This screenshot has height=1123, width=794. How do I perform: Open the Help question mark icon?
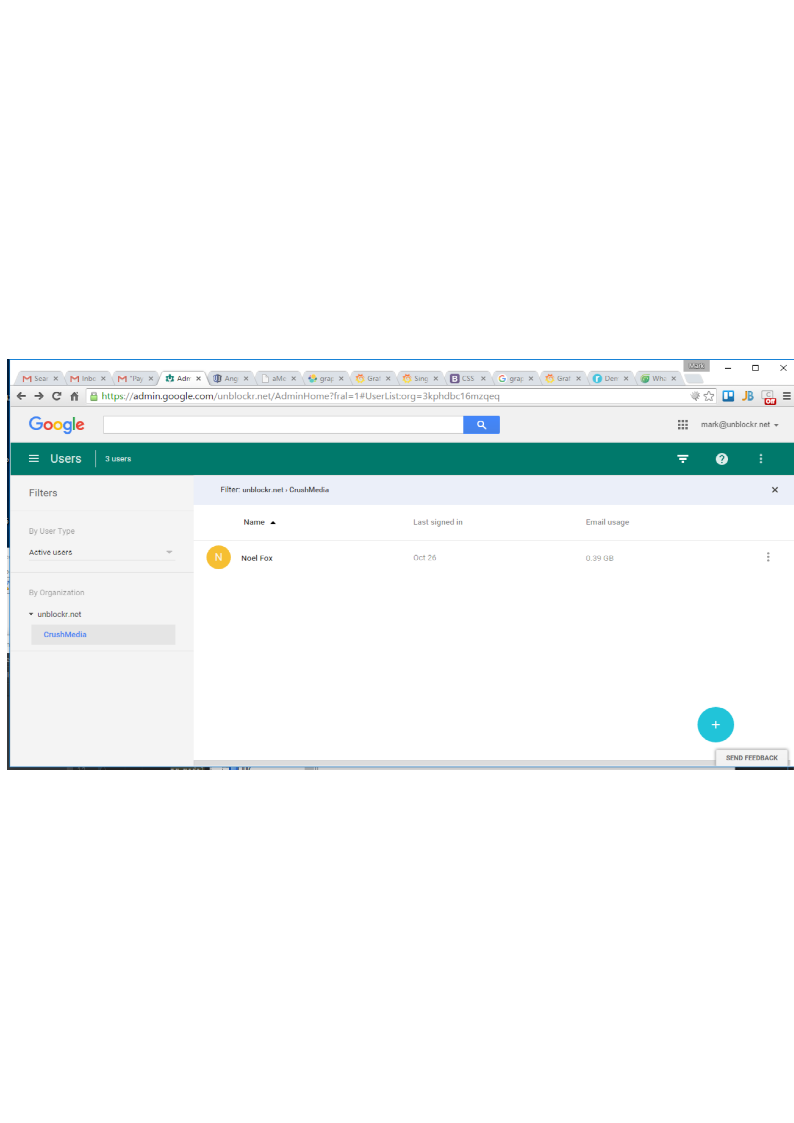[722, 459]
